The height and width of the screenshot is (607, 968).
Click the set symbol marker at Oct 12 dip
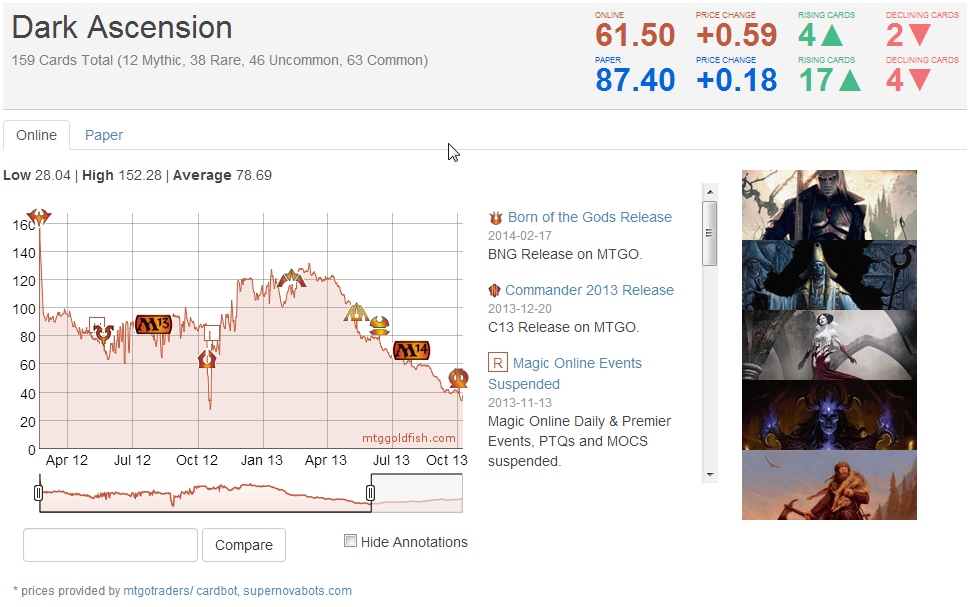(x=207, y=358)
